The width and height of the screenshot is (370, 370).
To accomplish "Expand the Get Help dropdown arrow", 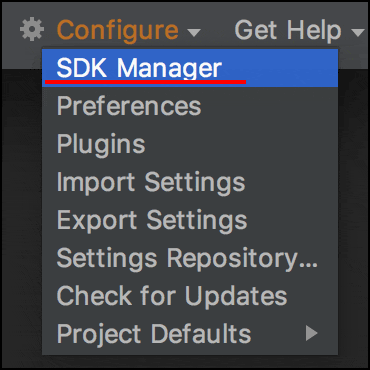I will pyautogui.click(x=357, y=33).
